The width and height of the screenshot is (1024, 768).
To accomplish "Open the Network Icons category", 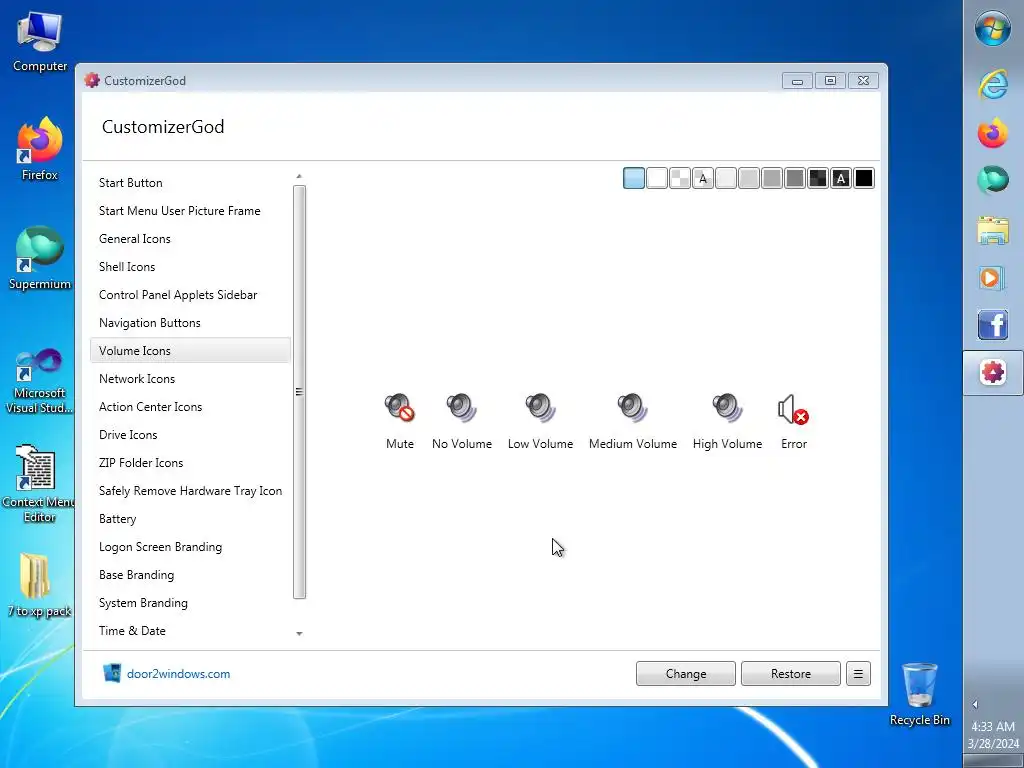I will click(190, 379).
